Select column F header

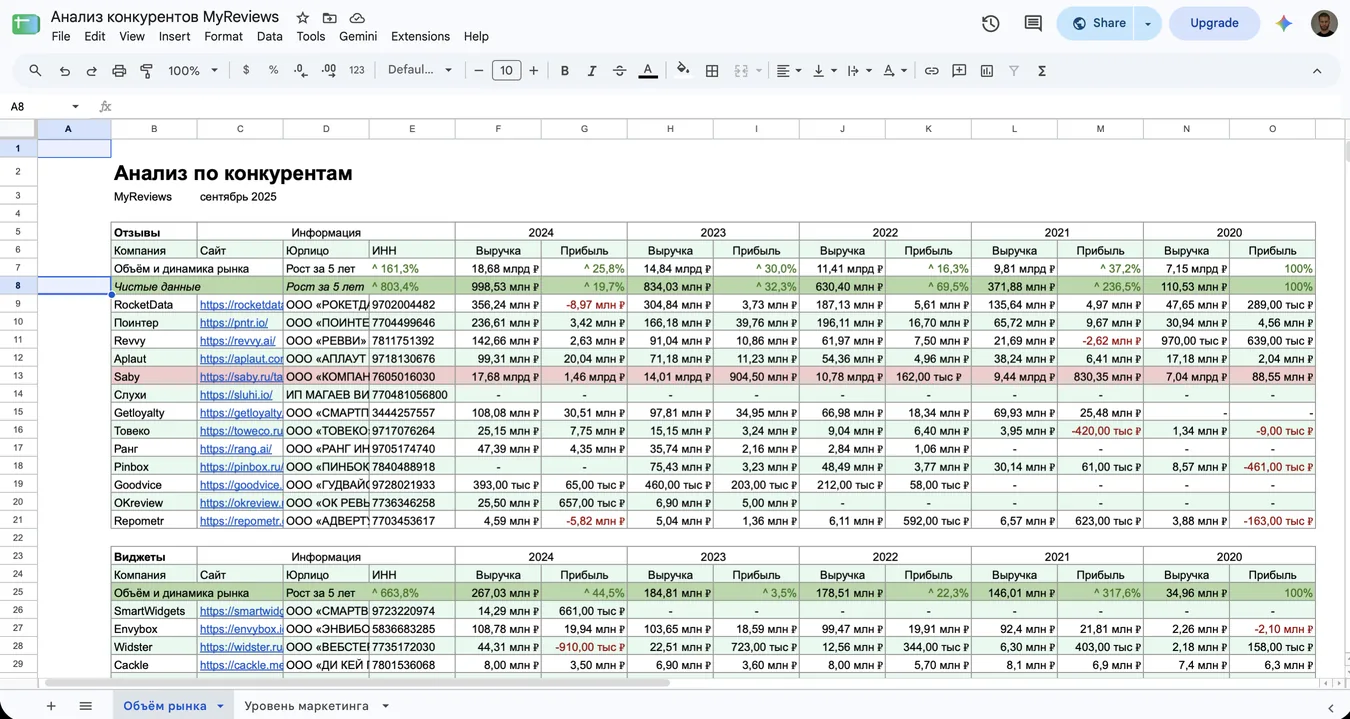click(498, 129)
